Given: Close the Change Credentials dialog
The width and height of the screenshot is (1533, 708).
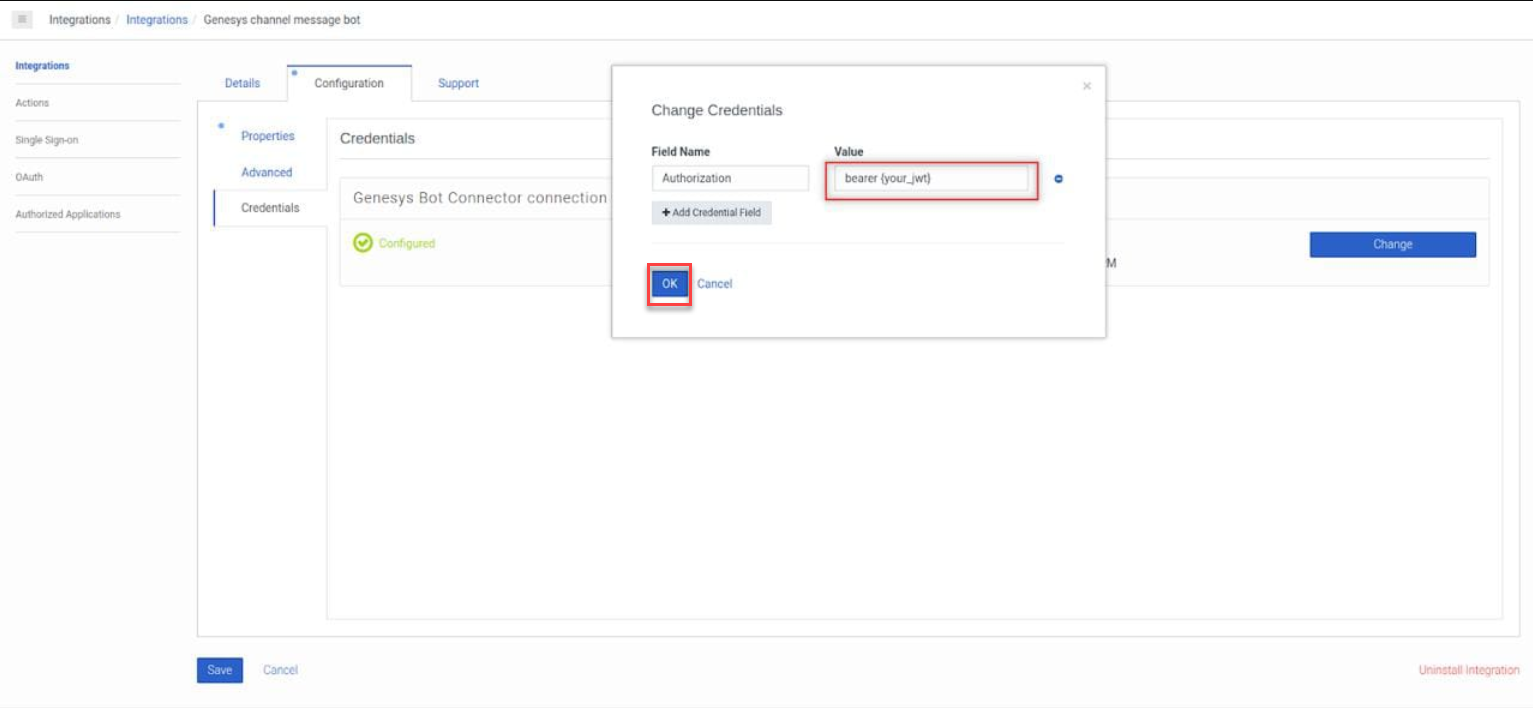Looking at the screenshot, I should 1088,85.
